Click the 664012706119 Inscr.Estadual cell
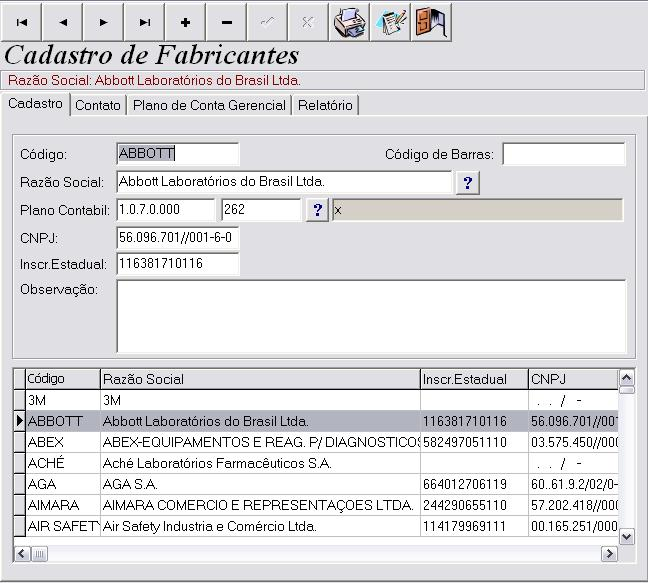This screenshot has width=648, height=583. (474, 484)
